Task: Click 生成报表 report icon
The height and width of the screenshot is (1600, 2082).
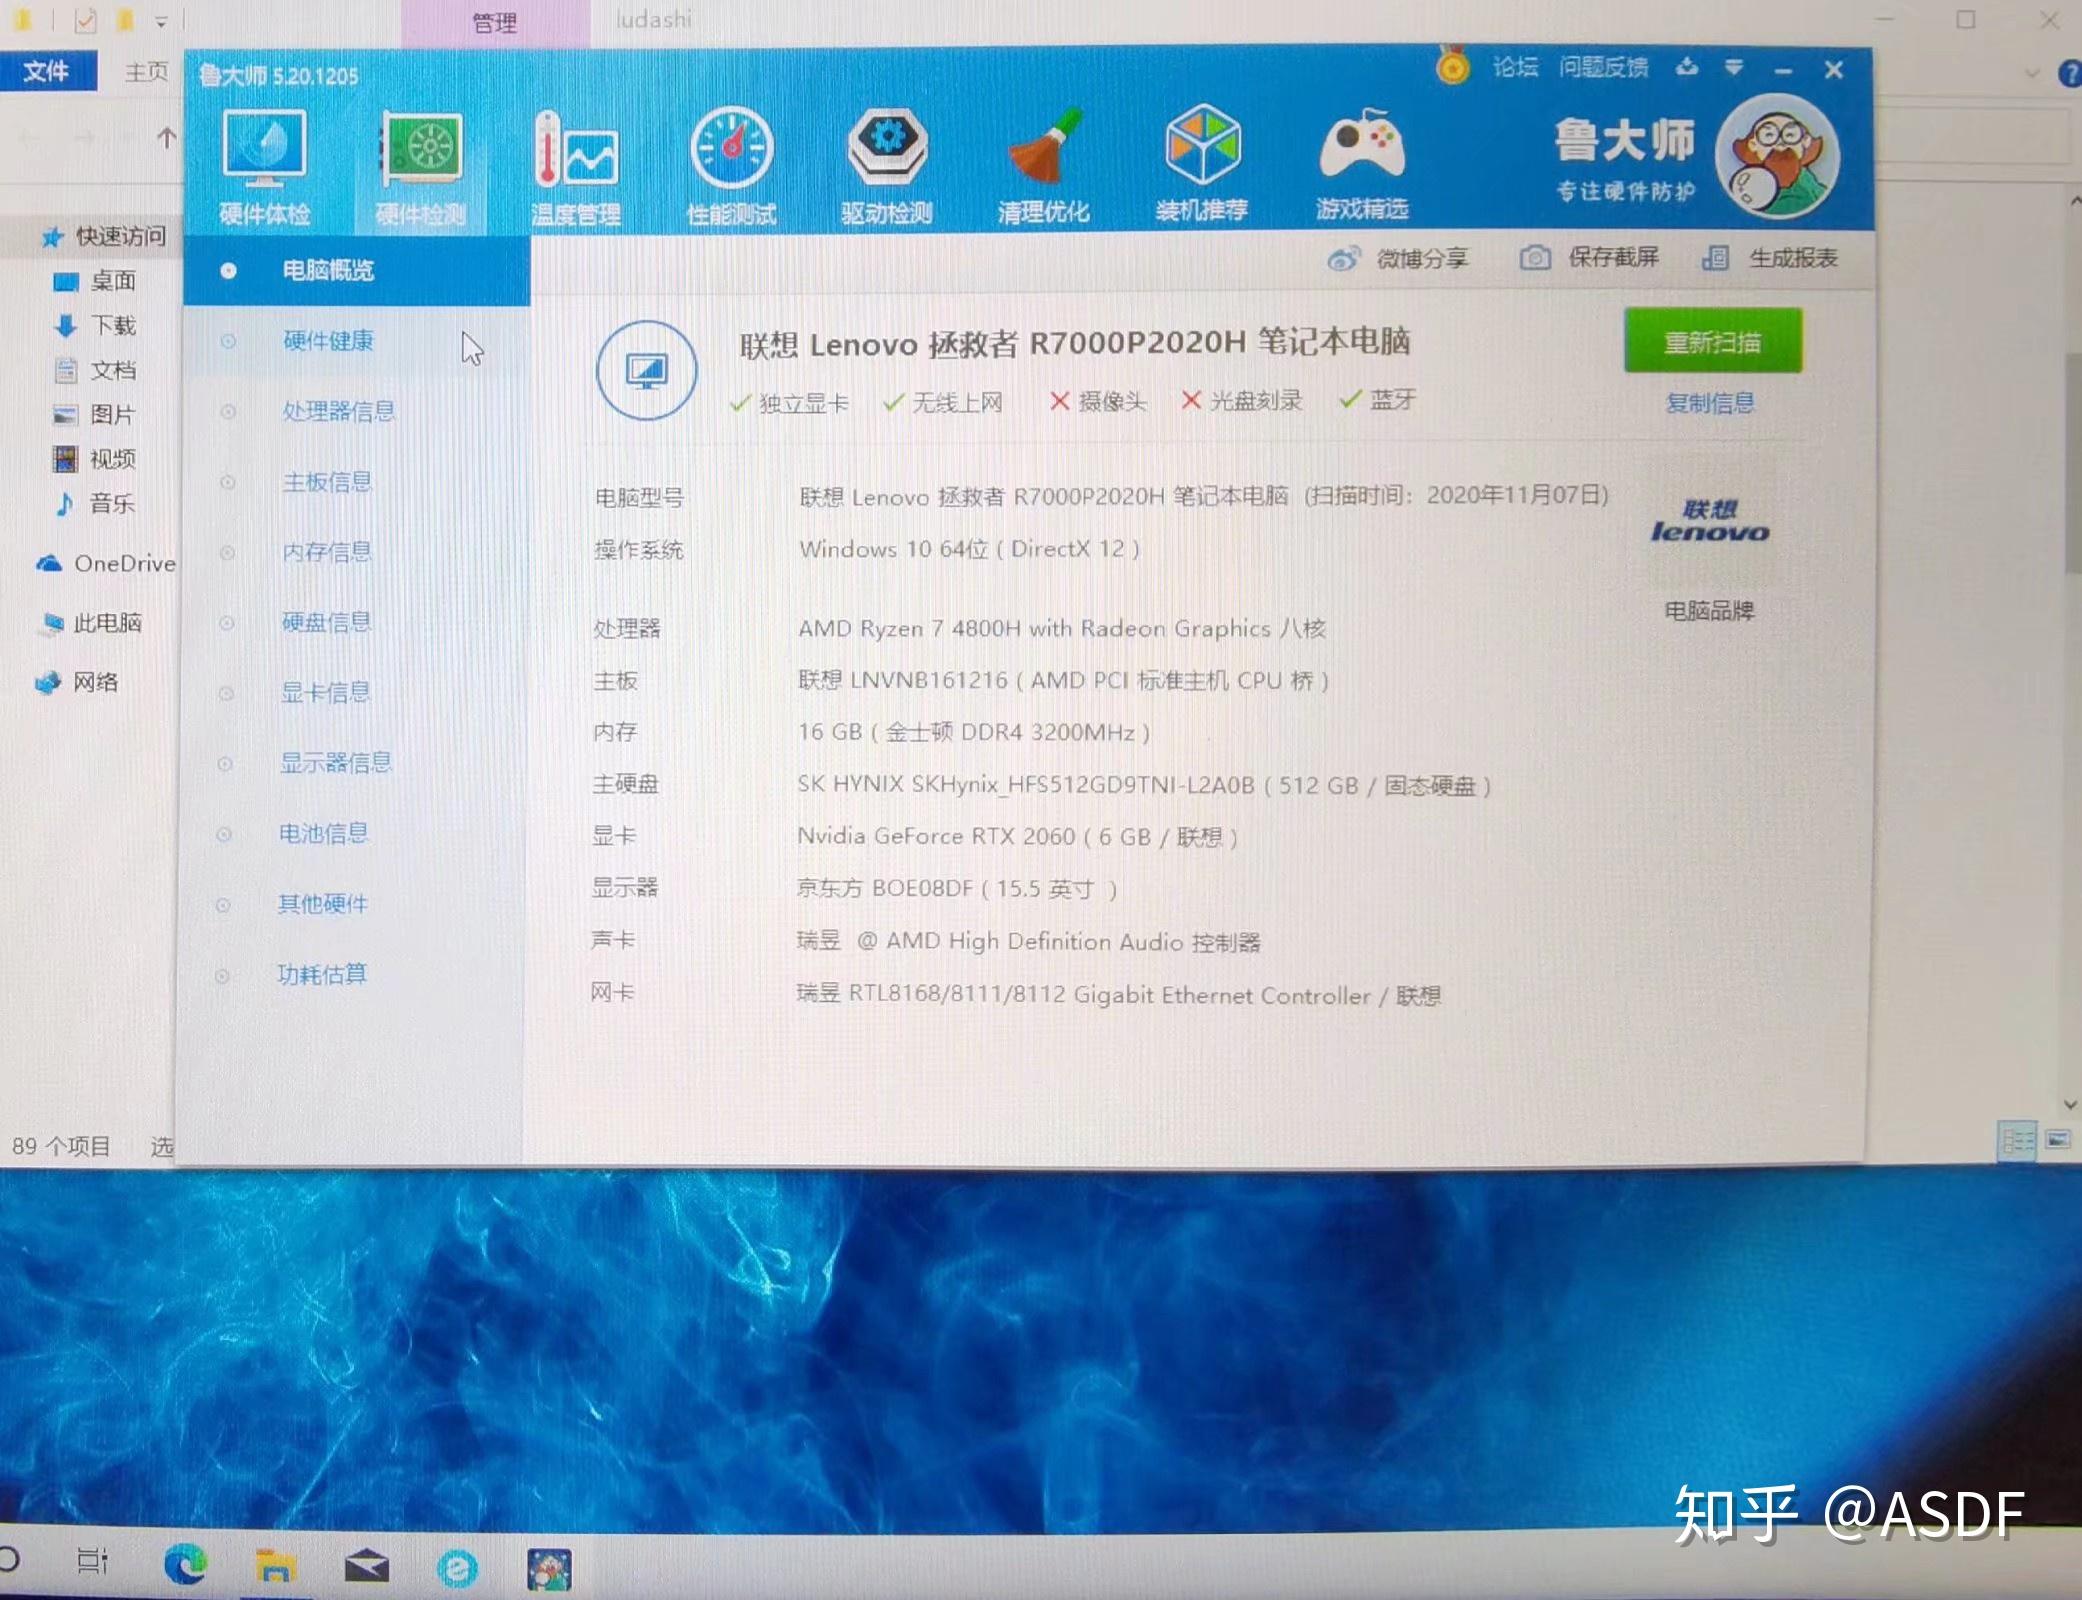Action: tap(1715, 258)
